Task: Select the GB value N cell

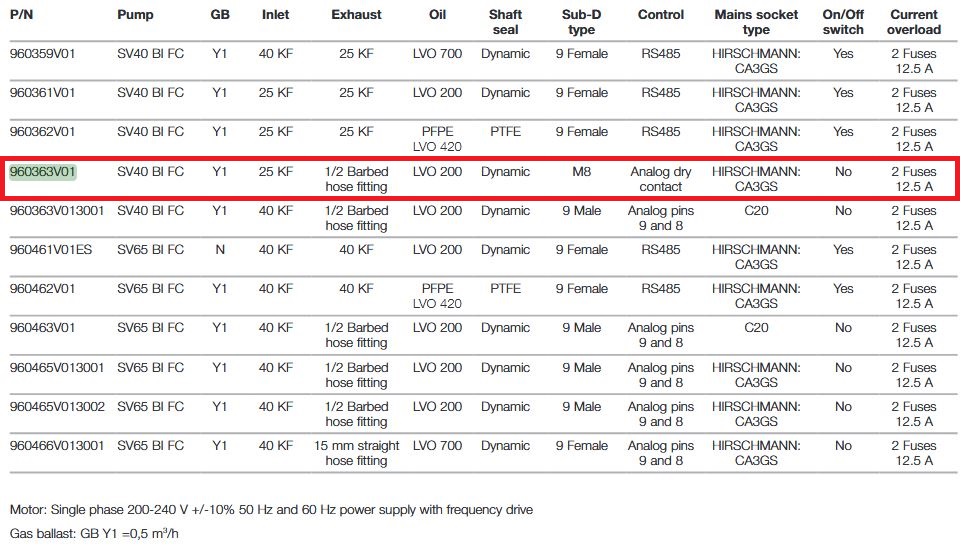Action: [220, 250]
